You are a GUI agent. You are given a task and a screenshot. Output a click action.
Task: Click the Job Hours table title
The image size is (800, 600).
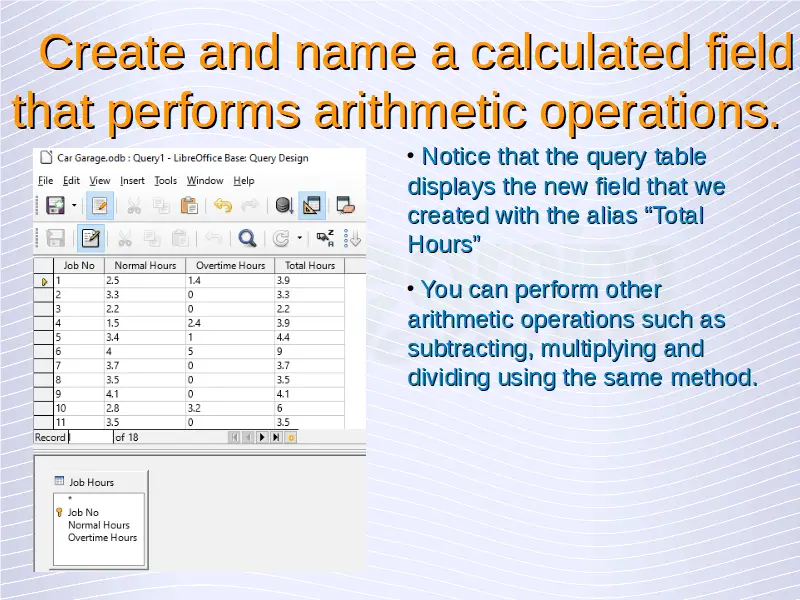click(91, 482)
